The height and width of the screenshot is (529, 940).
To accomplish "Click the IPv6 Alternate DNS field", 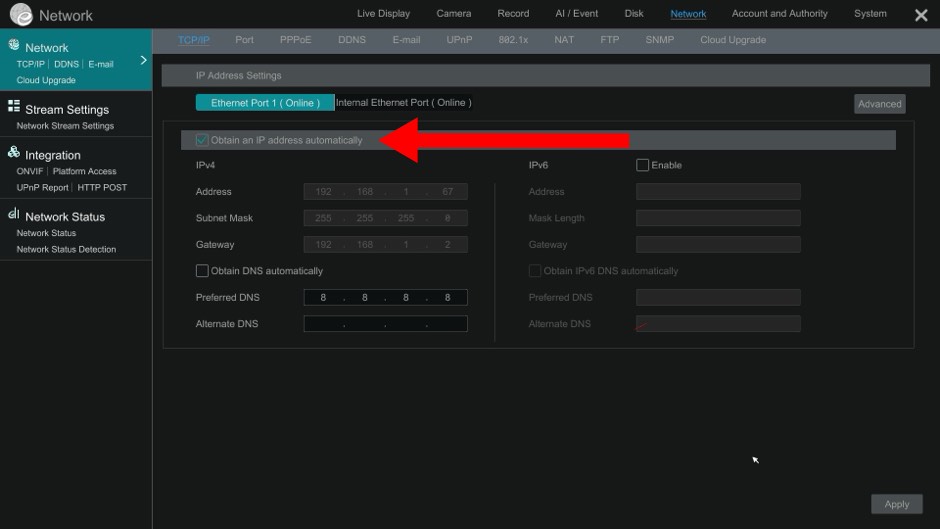I will pyautogui.click(x=718, y=323).
